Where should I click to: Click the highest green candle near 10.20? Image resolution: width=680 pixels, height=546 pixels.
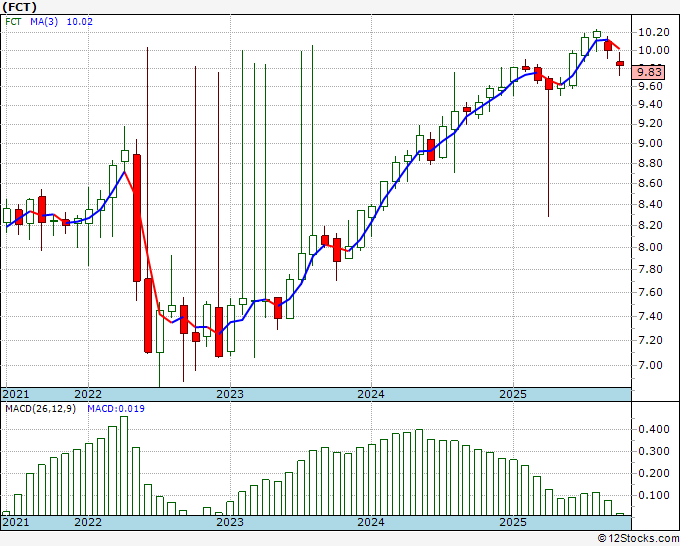point(597,34)
